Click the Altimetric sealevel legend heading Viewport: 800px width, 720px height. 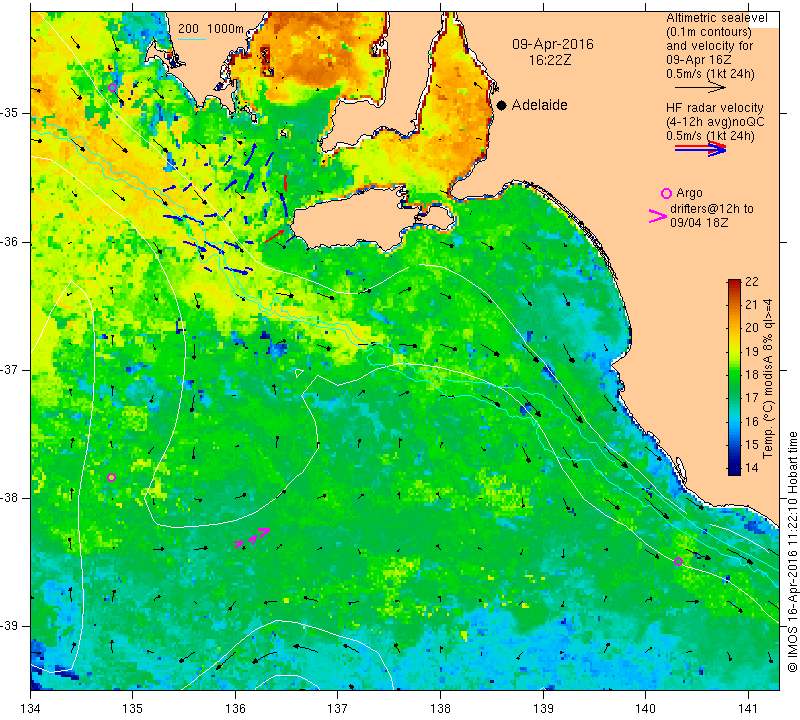click(x=716, y=18)
